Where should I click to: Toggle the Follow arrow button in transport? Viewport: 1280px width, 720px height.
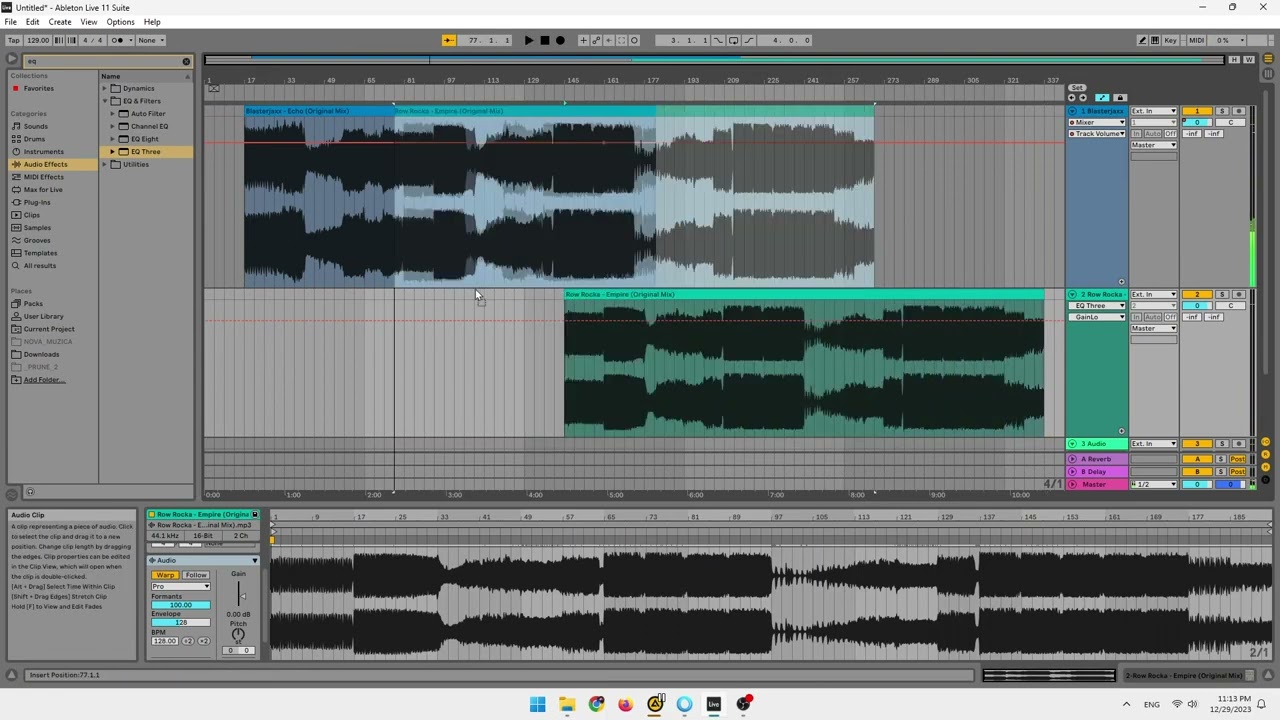click(448, 40)
